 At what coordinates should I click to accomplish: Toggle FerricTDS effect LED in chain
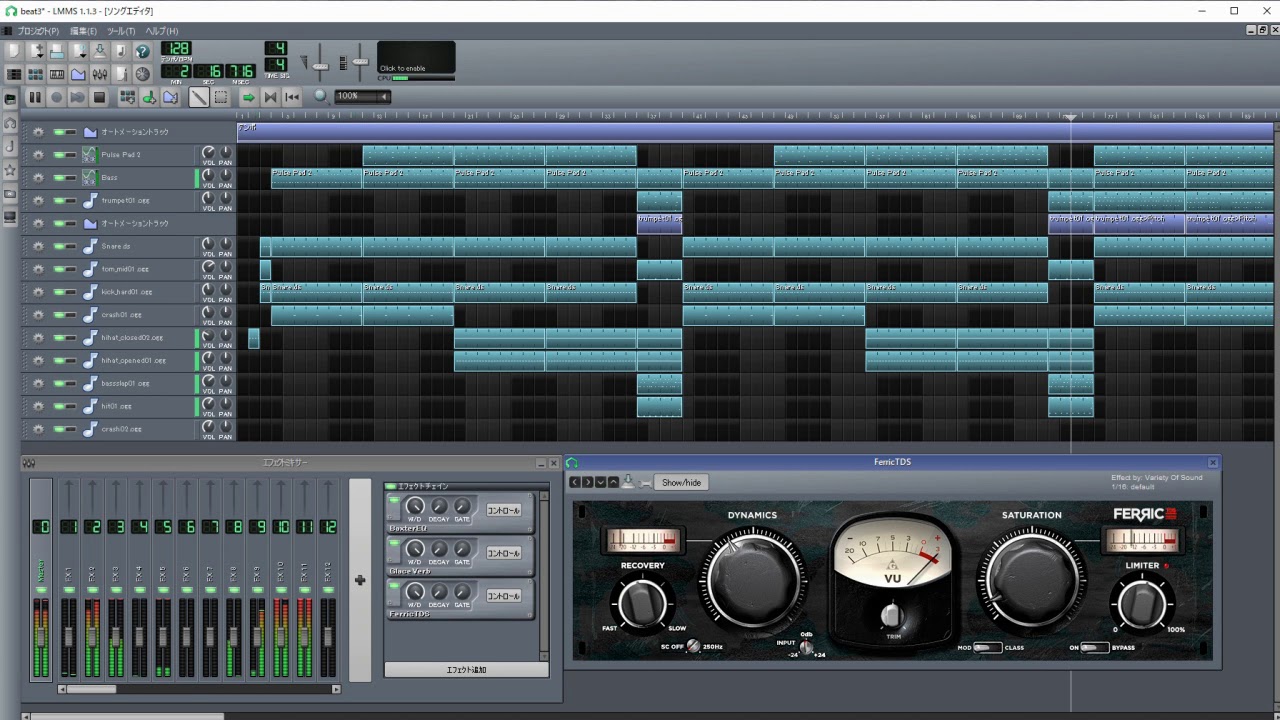point(394,586)
